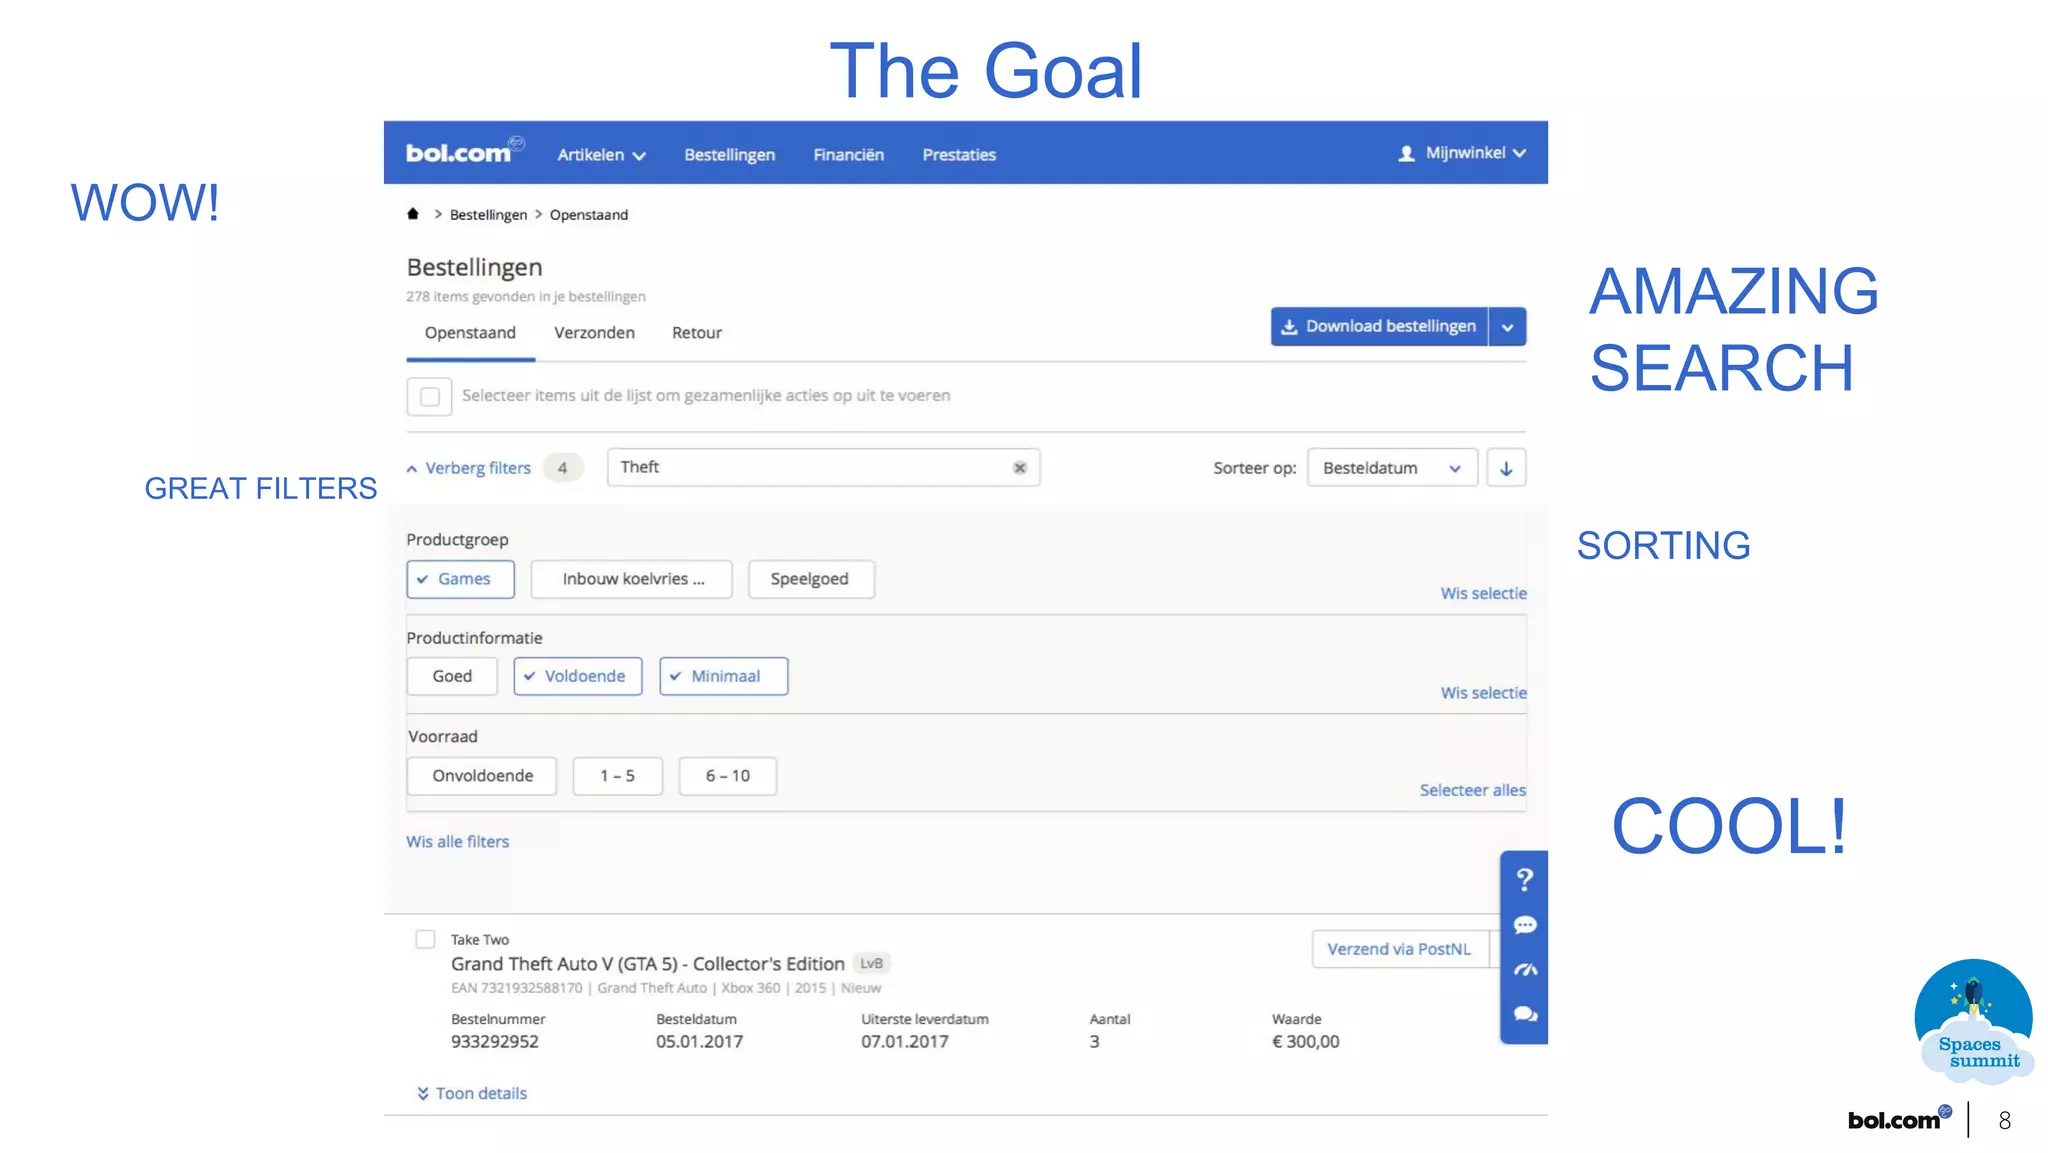The width and height of the screenshot is (2048, 1153).
Task: Open the Bestellingen menu item
Action: [x=729, y=155]
